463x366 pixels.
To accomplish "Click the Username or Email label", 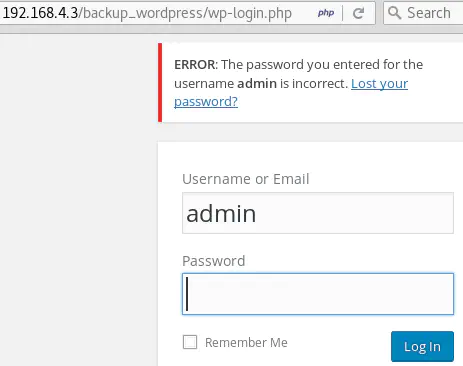I will tap(246, 179).
